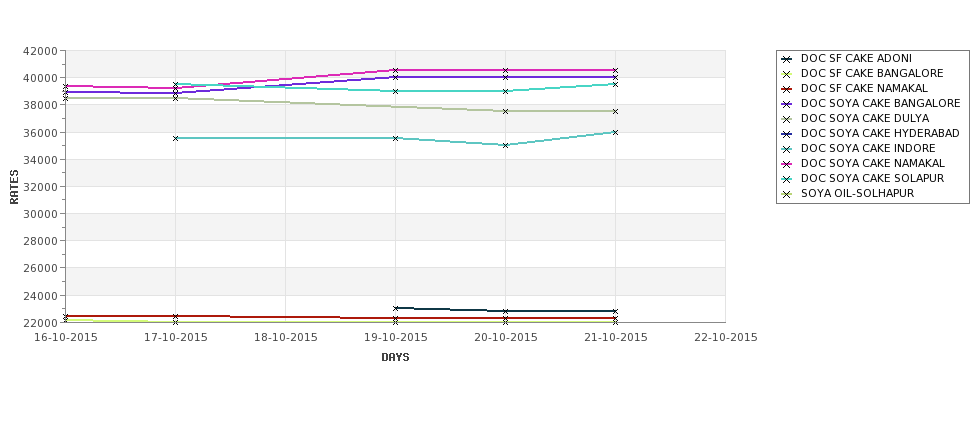The image size is (975, 429).
Task: Click ADONI data point on 19-10-2015
Action: tap(395, 308)
